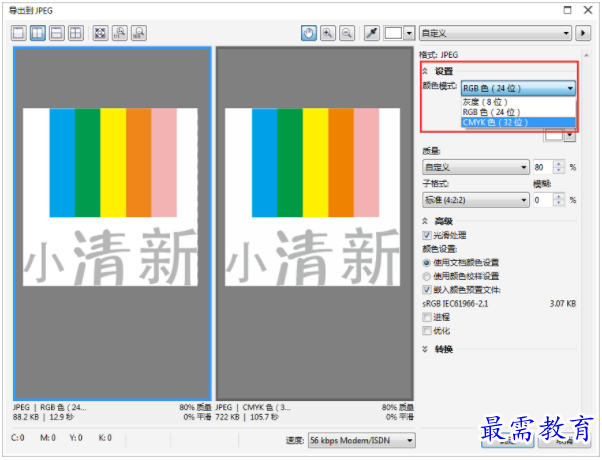Click the white matte color swatch
Viewport: 602px width, 460px height.
[x=553, y=135]
